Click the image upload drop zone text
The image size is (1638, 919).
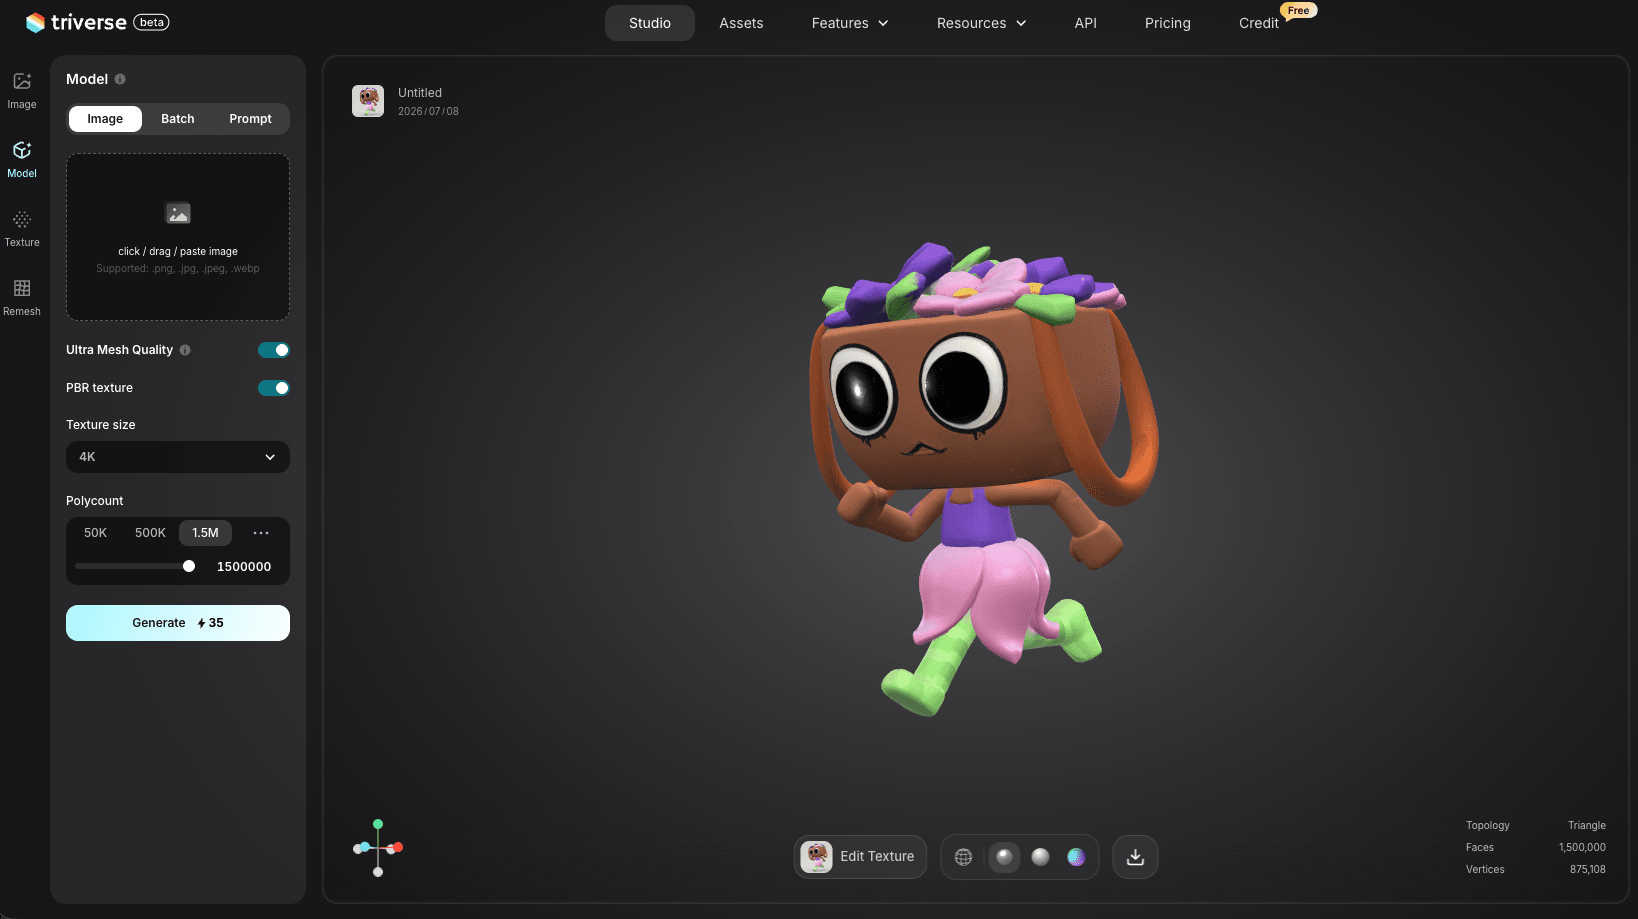(178, 252)
